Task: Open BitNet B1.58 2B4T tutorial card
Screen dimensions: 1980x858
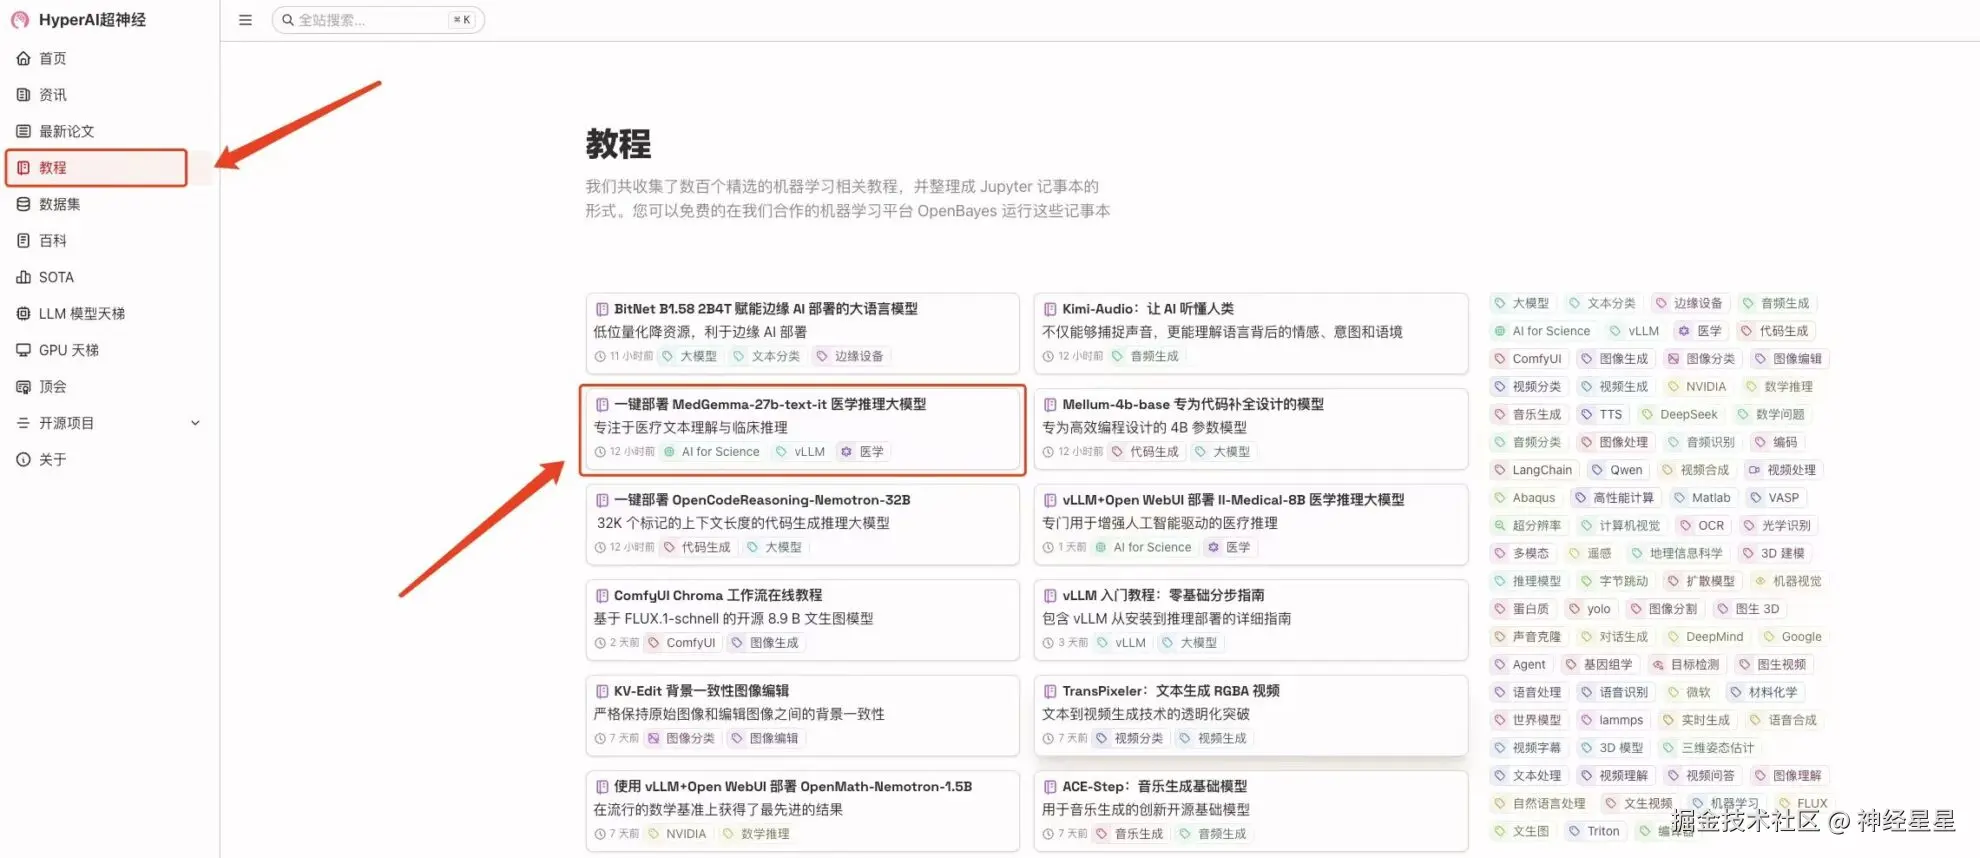Action: pyautogui.click(x=802, y=333)
